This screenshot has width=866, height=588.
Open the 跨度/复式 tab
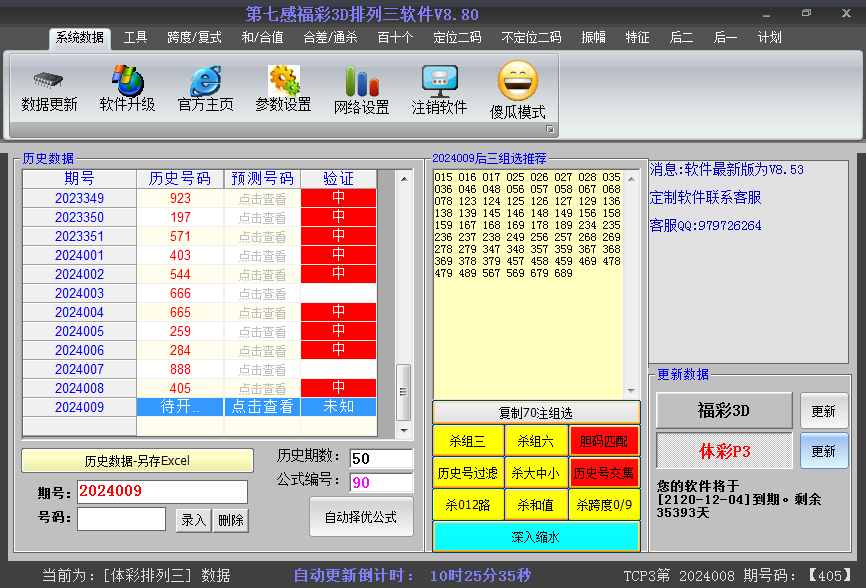pyautogui.click(x=194, y=38)
